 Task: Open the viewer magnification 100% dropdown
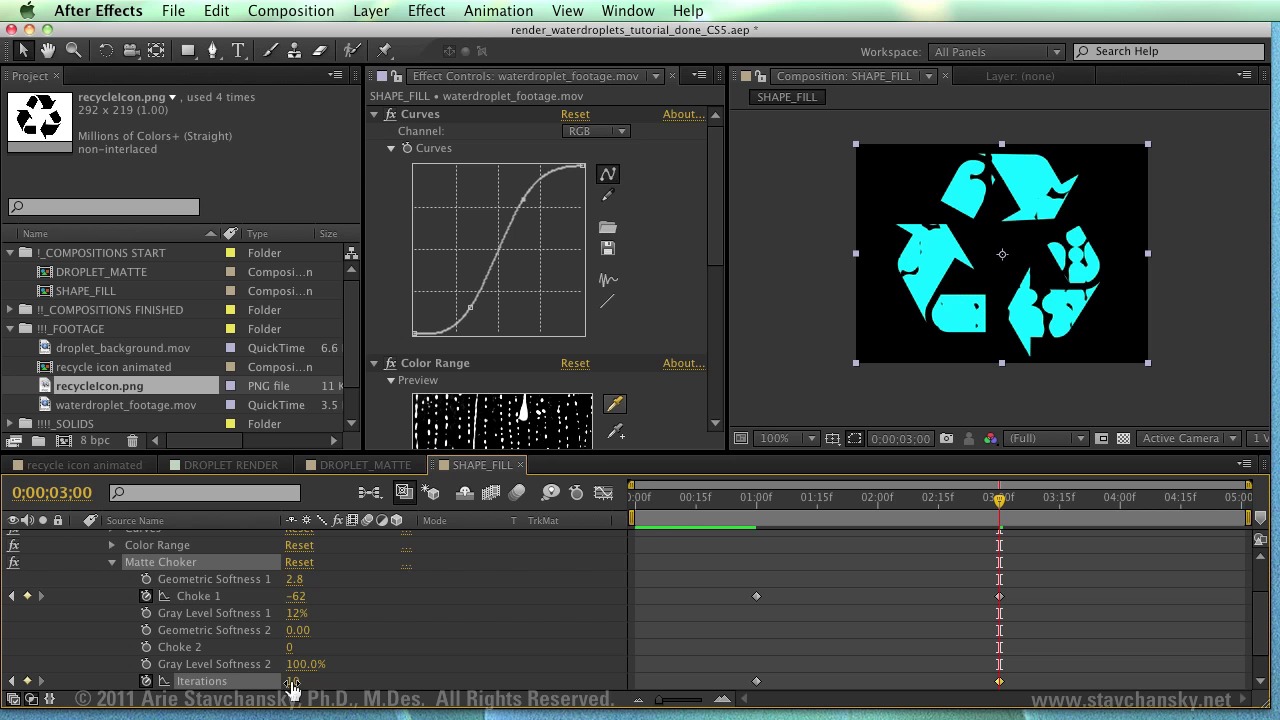(x=787, y=438)
